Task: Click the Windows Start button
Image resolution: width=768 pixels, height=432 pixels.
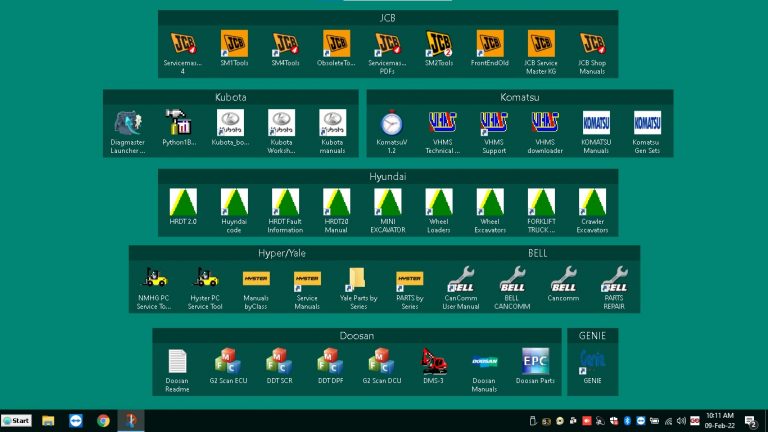Action: click(x=16, y=421)
